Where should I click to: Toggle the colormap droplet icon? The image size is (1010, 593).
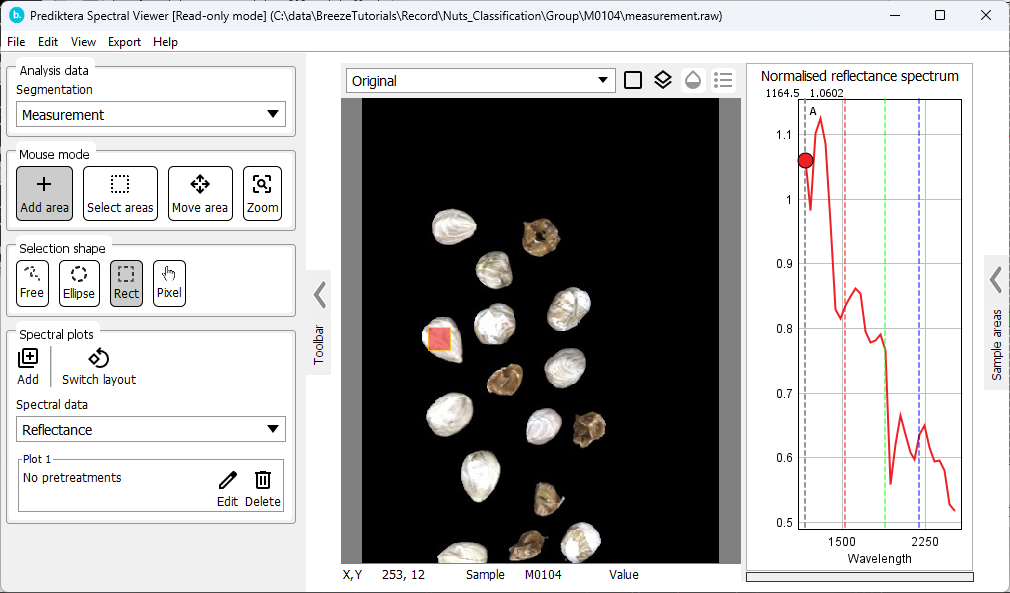click(693, 80)
